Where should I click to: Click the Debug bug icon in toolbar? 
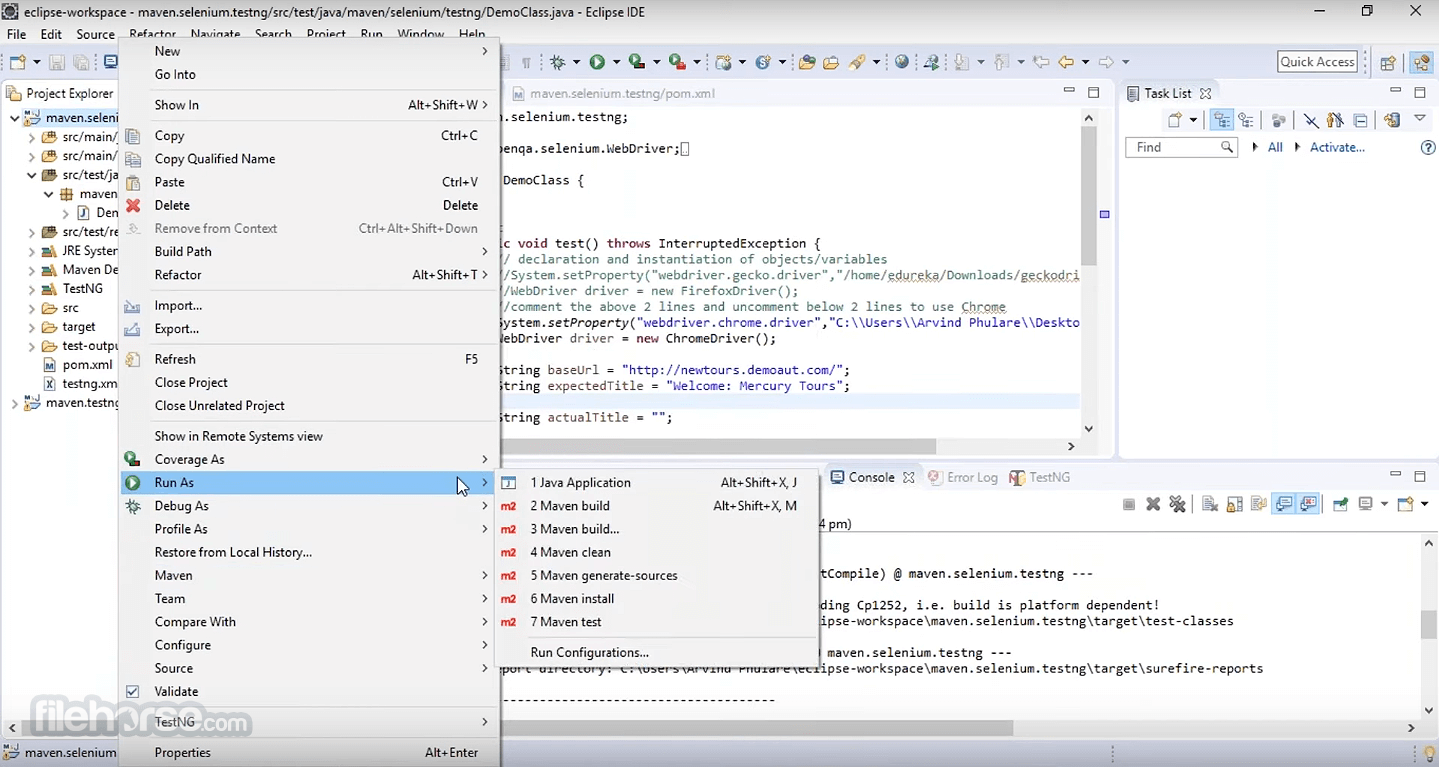557,62
